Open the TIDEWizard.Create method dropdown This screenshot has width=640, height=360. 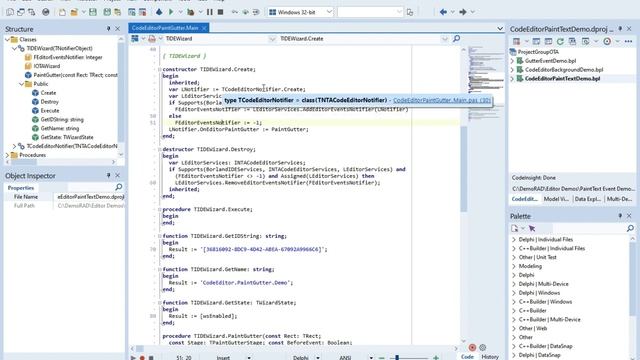[x=444, y=39]
